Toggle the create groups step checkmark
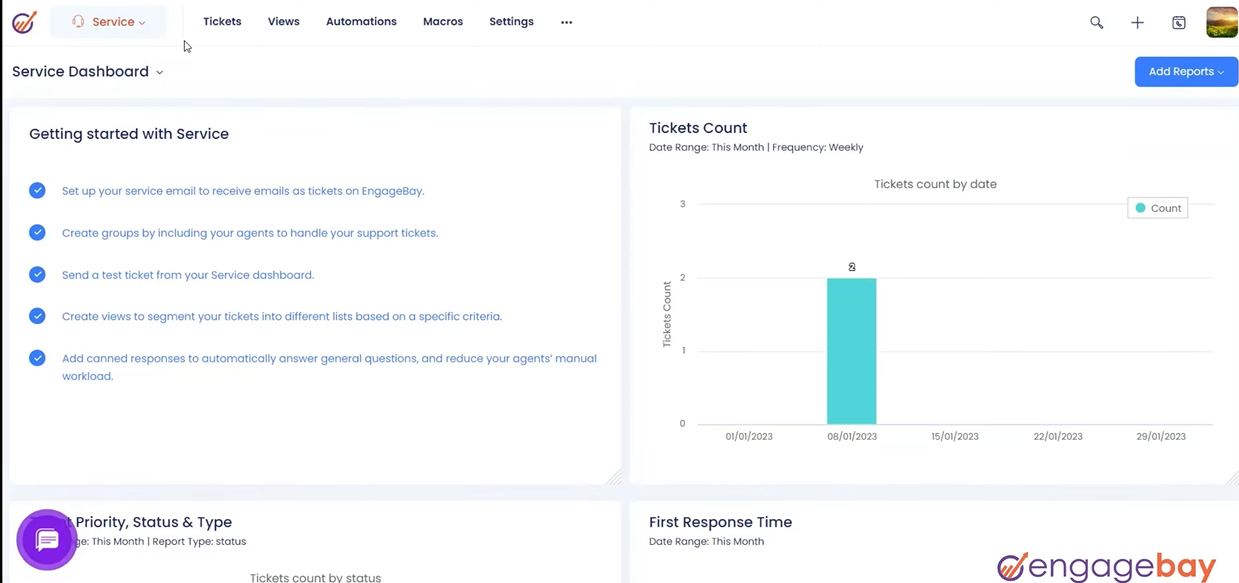Viewport: 1239px width, 583px height. click(x=37, y=232)
